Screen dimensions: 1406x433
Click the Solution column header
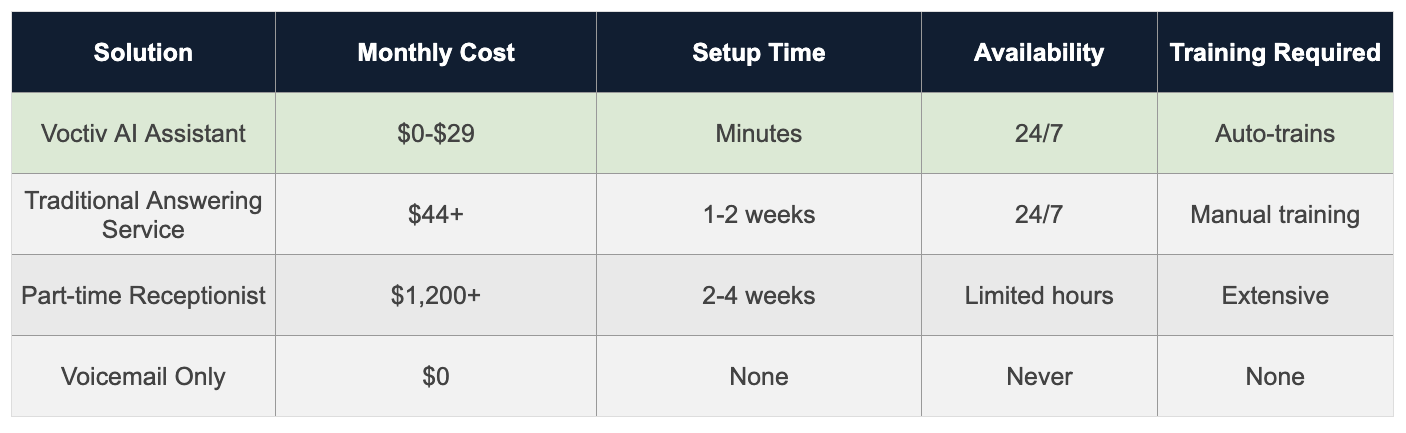pyautogui.click(x=143, y=53)
